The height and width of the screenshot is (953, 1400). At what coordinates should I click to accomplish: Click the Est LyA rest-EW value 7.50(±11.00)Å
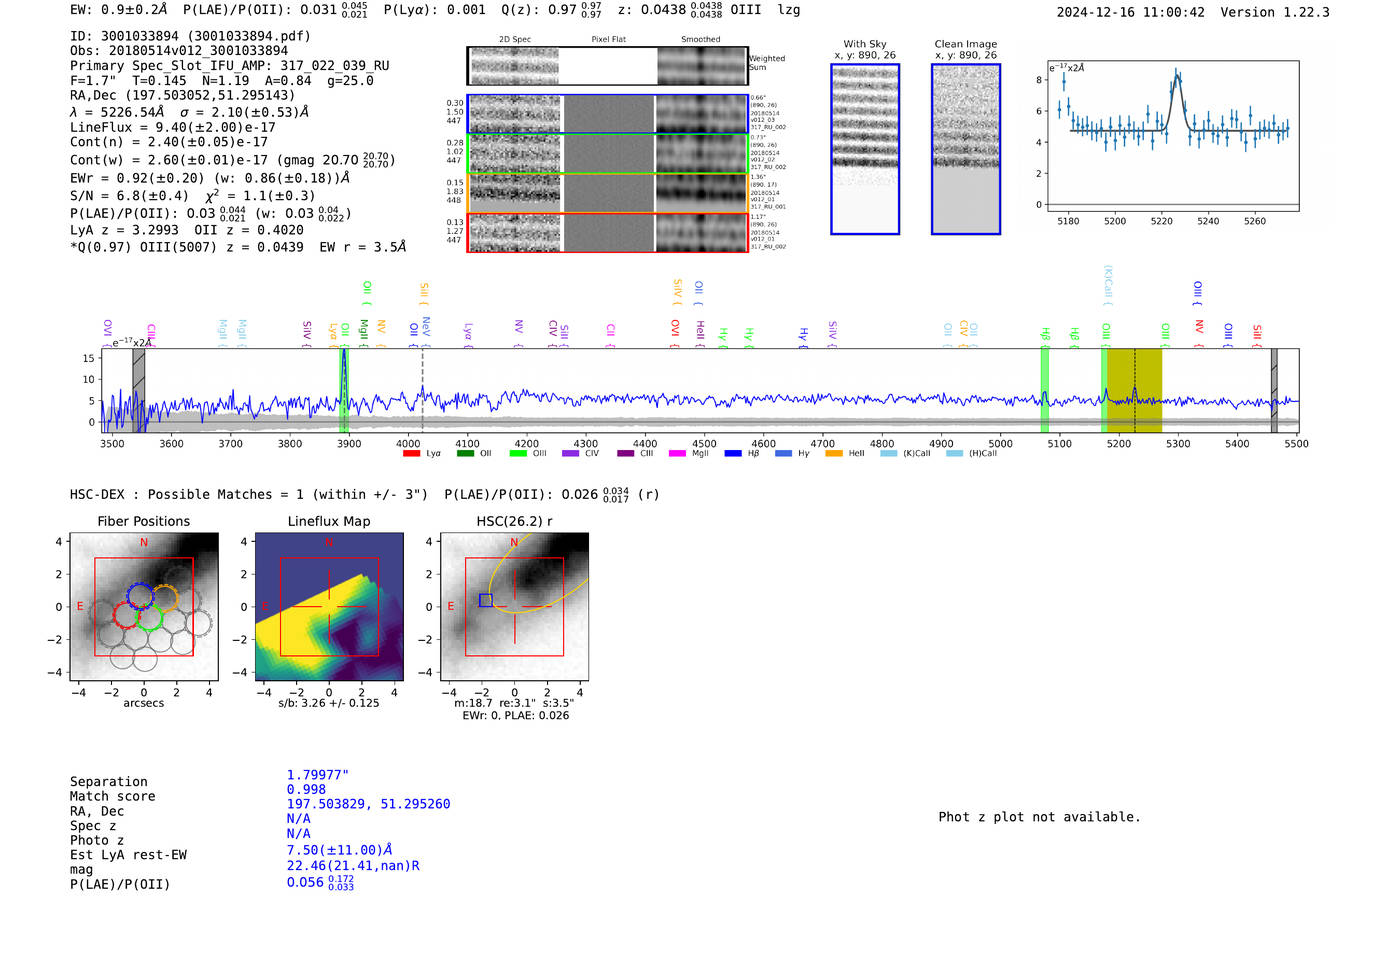(339, 851)
